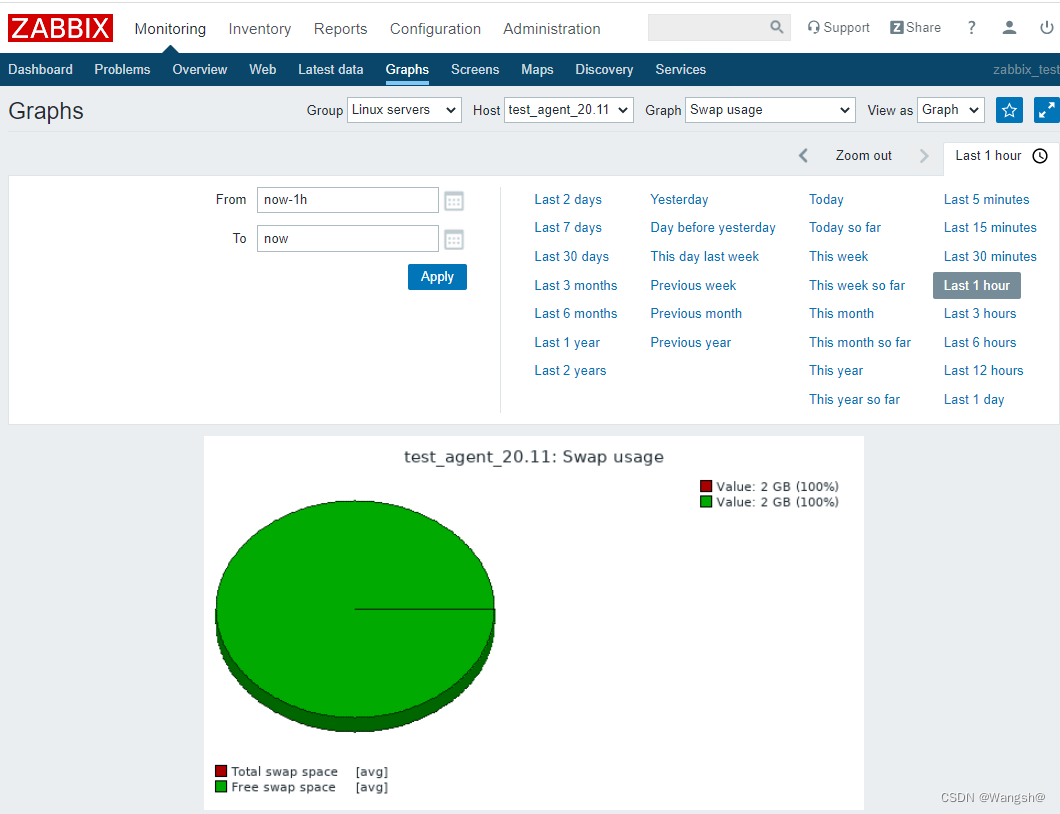The width and height of the screenshot is (1060, 814).
Task: Select the Graphs submenu
Action: pyautogui.click(x=407, y=70)
